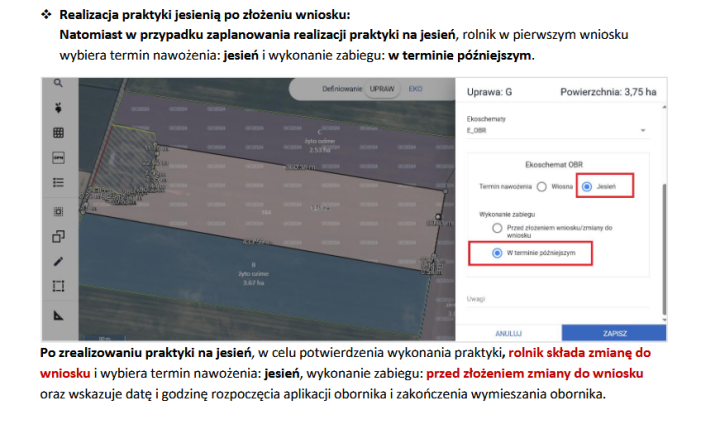Image resolution: width=720 pixels, height=444 pixels.
Task: Select the angle measure tool
Action: 58,314
